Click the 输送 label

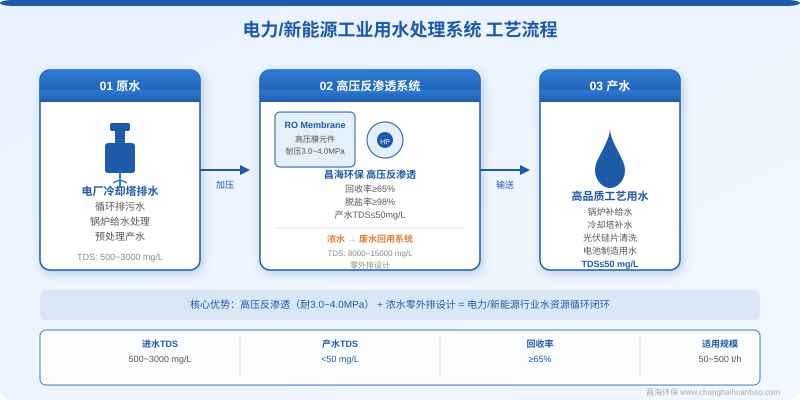click(505, 185)
